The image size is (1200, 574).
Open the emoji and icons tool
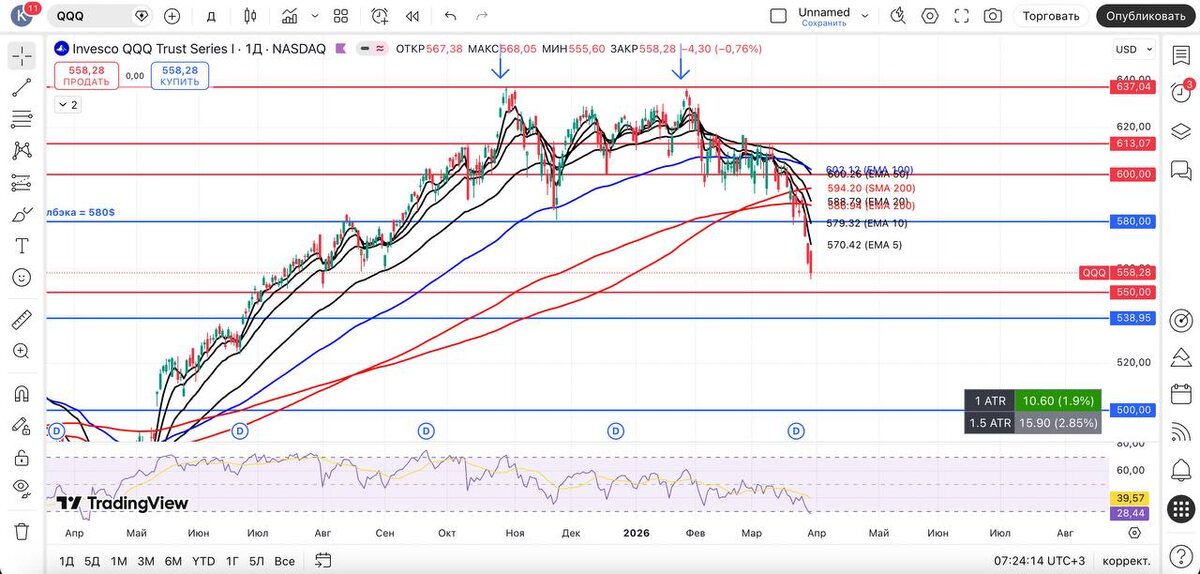pos(22,278)
